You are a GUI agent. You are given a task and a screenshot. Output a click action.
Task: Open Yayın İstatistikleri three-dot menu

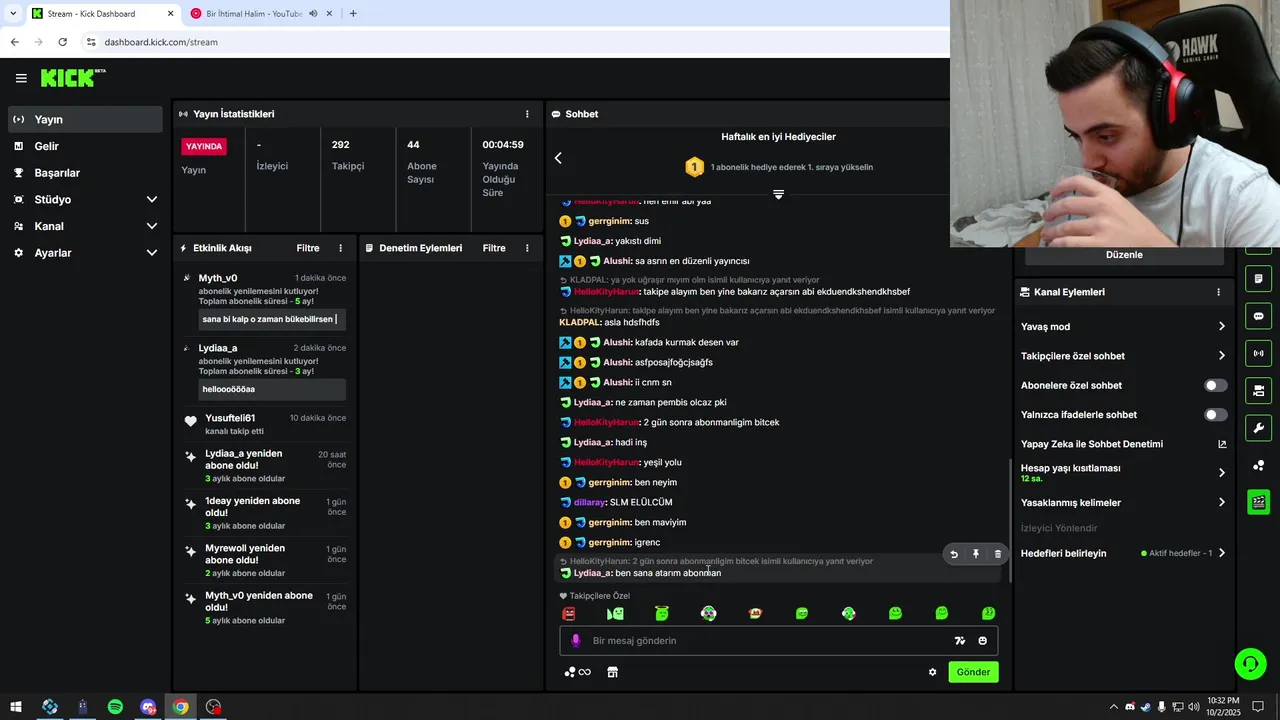(x=527, y=114)
